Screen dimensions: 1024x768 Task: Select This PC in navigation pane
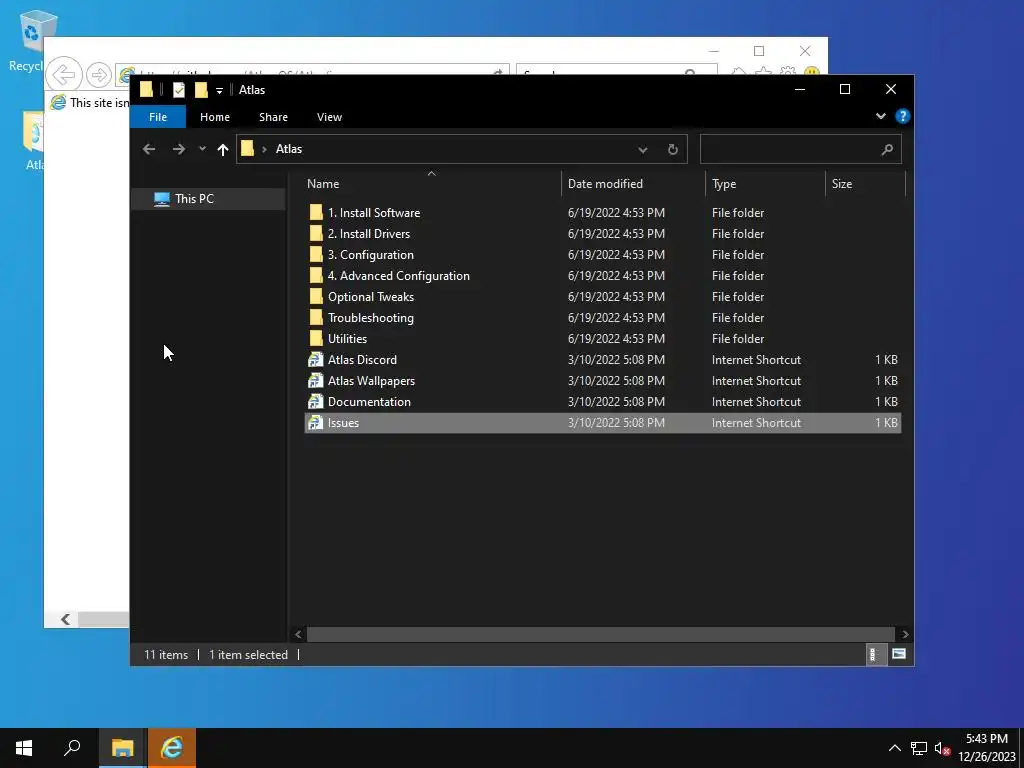(x=208, y=199)
